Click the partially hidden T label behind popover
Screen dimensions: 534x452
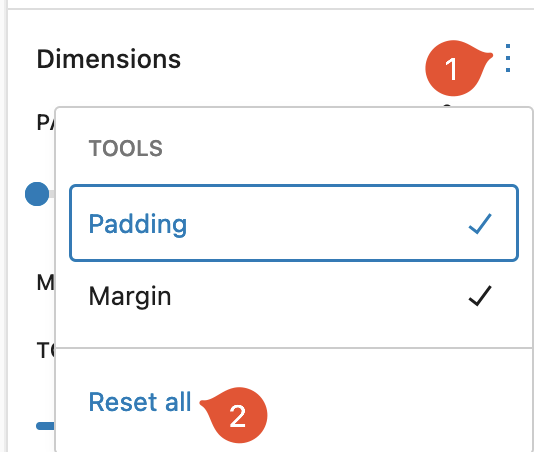pyautogui.click(x=46, y=350)
